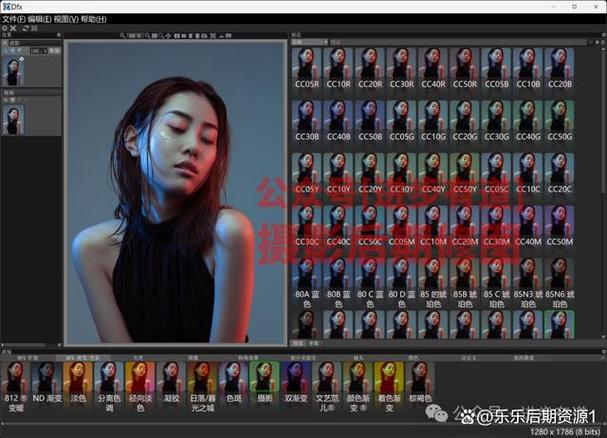Apply the CC50M preset
The width and height of the screenshot is (607, 438).
coord(559,227)
